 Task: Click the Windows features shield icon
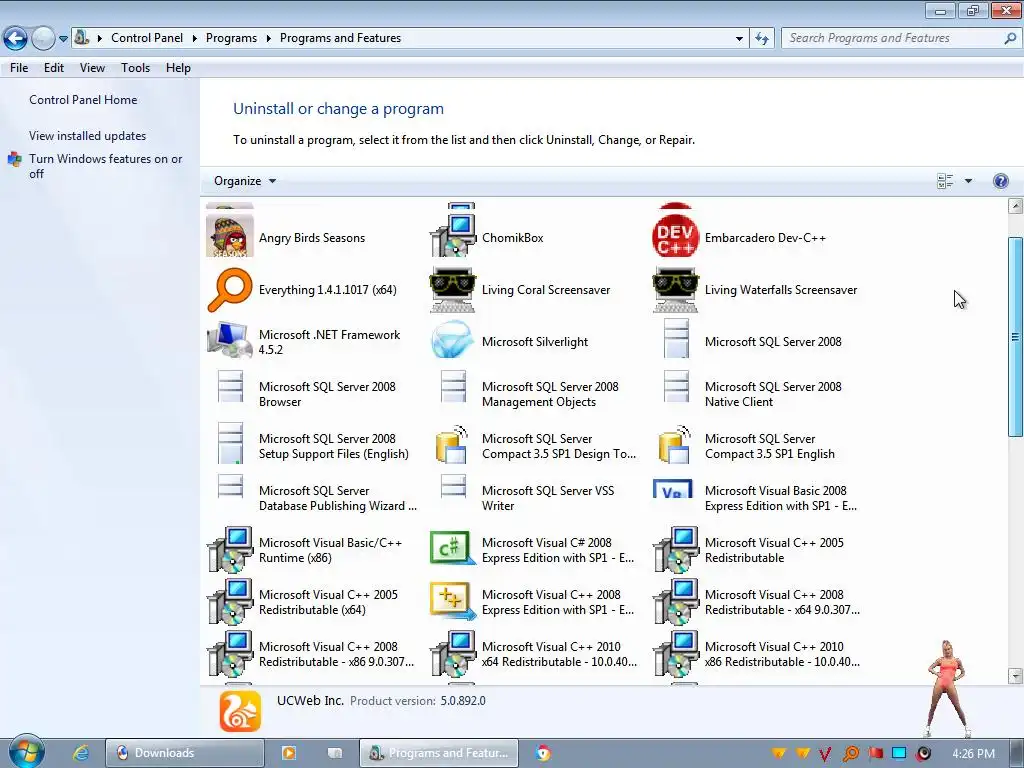click(x=14, y=159)
